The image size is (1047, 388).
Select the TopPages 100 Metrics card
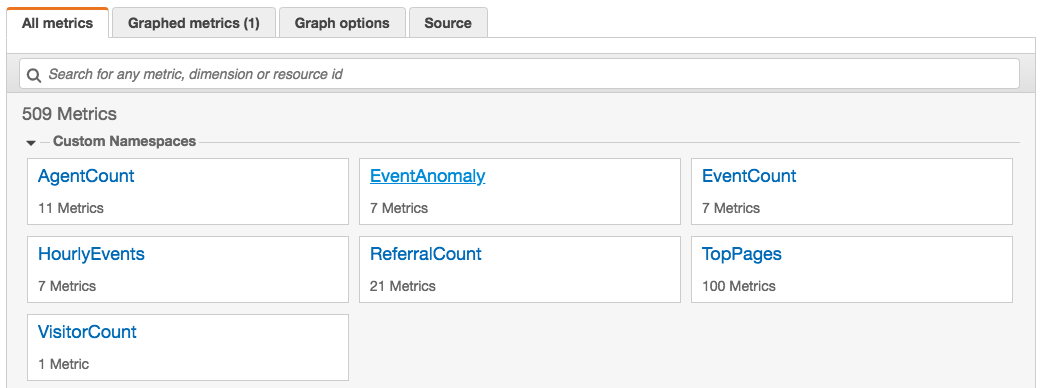pos(852,269)
